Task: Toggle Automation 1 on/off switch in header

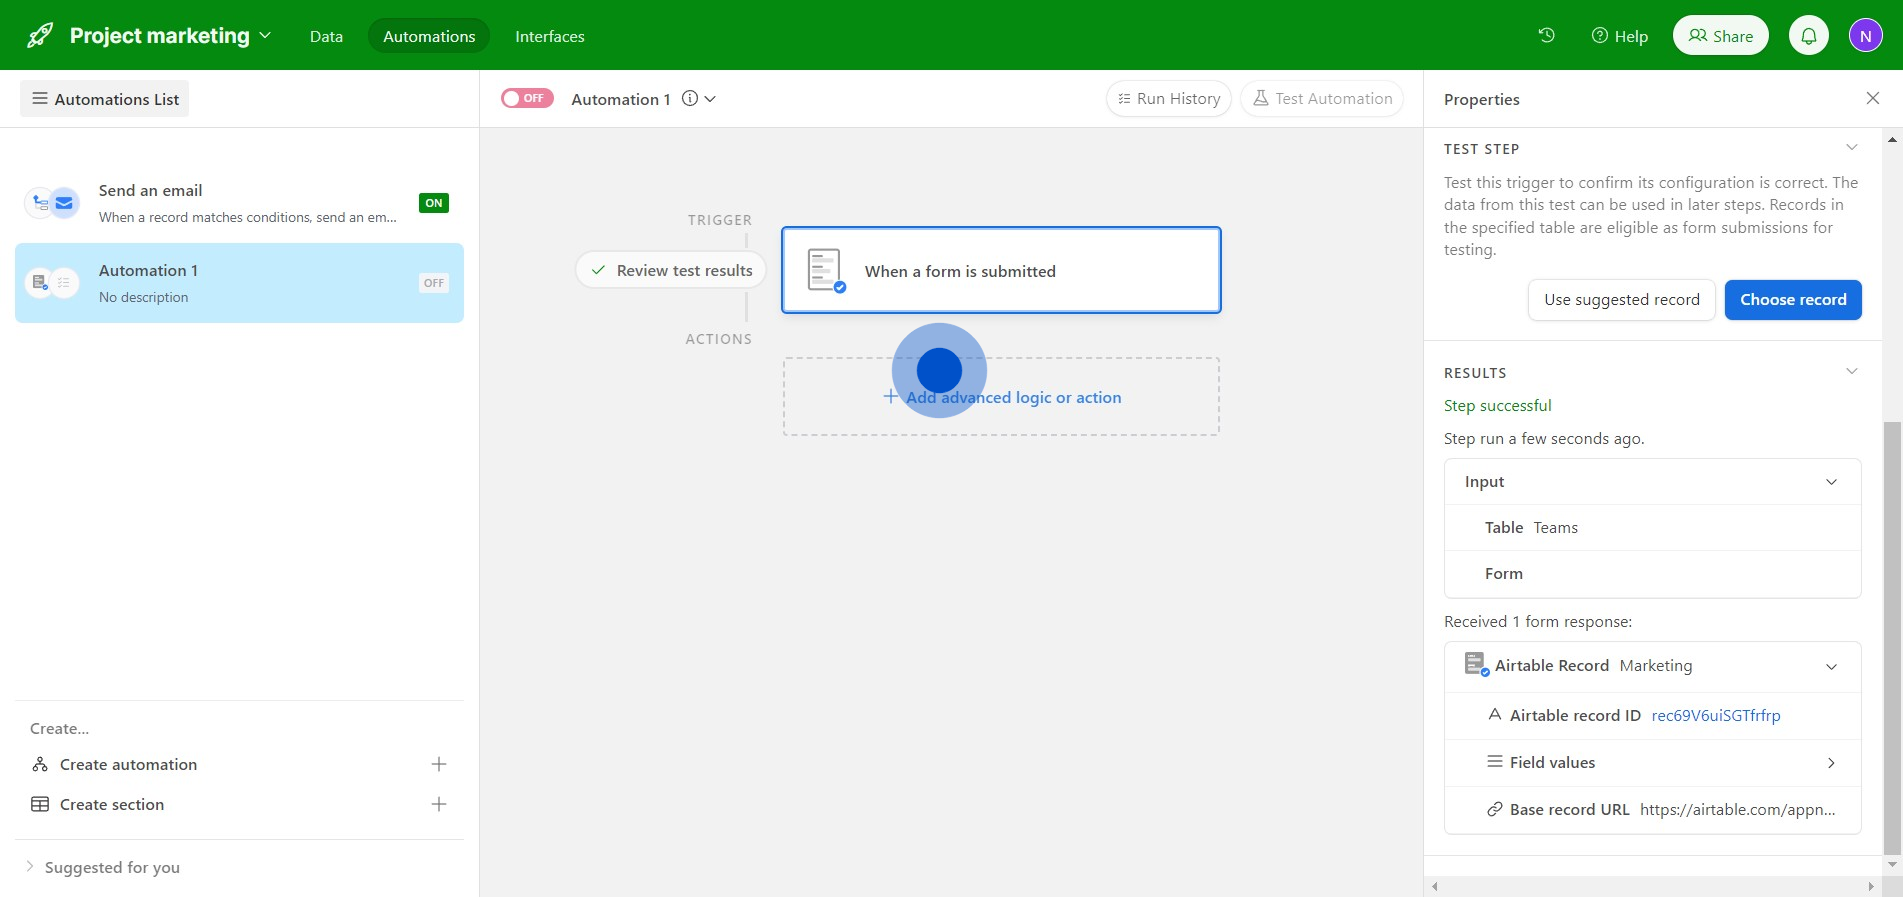Action: (x=527, y=98)
